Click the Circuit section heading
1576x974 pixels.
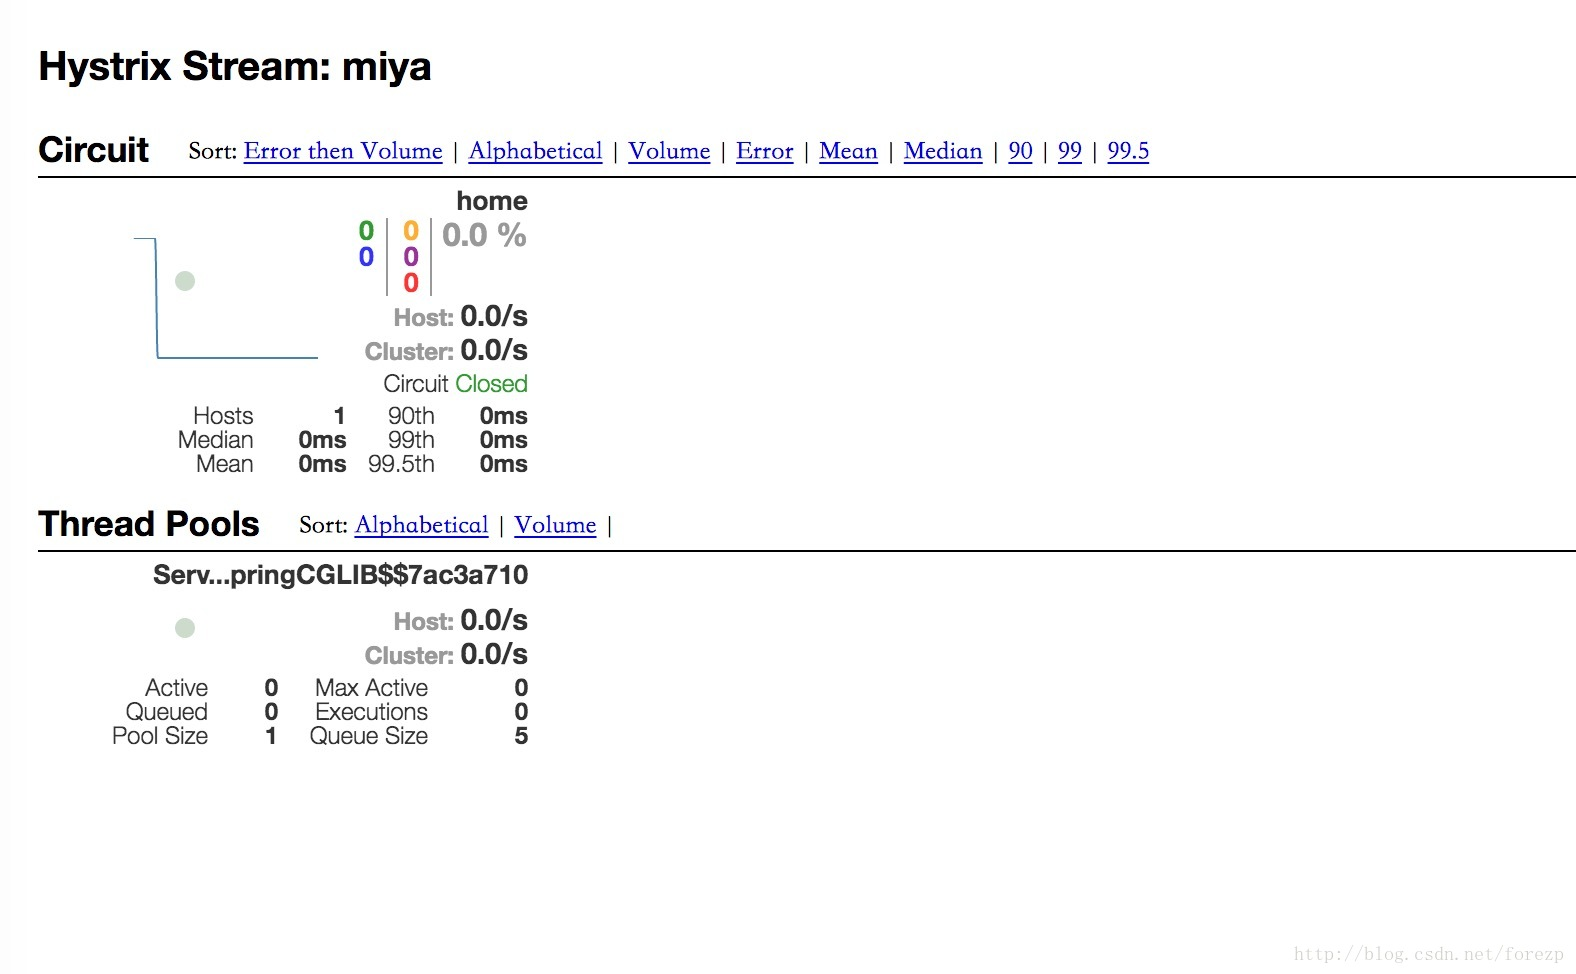pyautogui.click(x=94, y=150)
